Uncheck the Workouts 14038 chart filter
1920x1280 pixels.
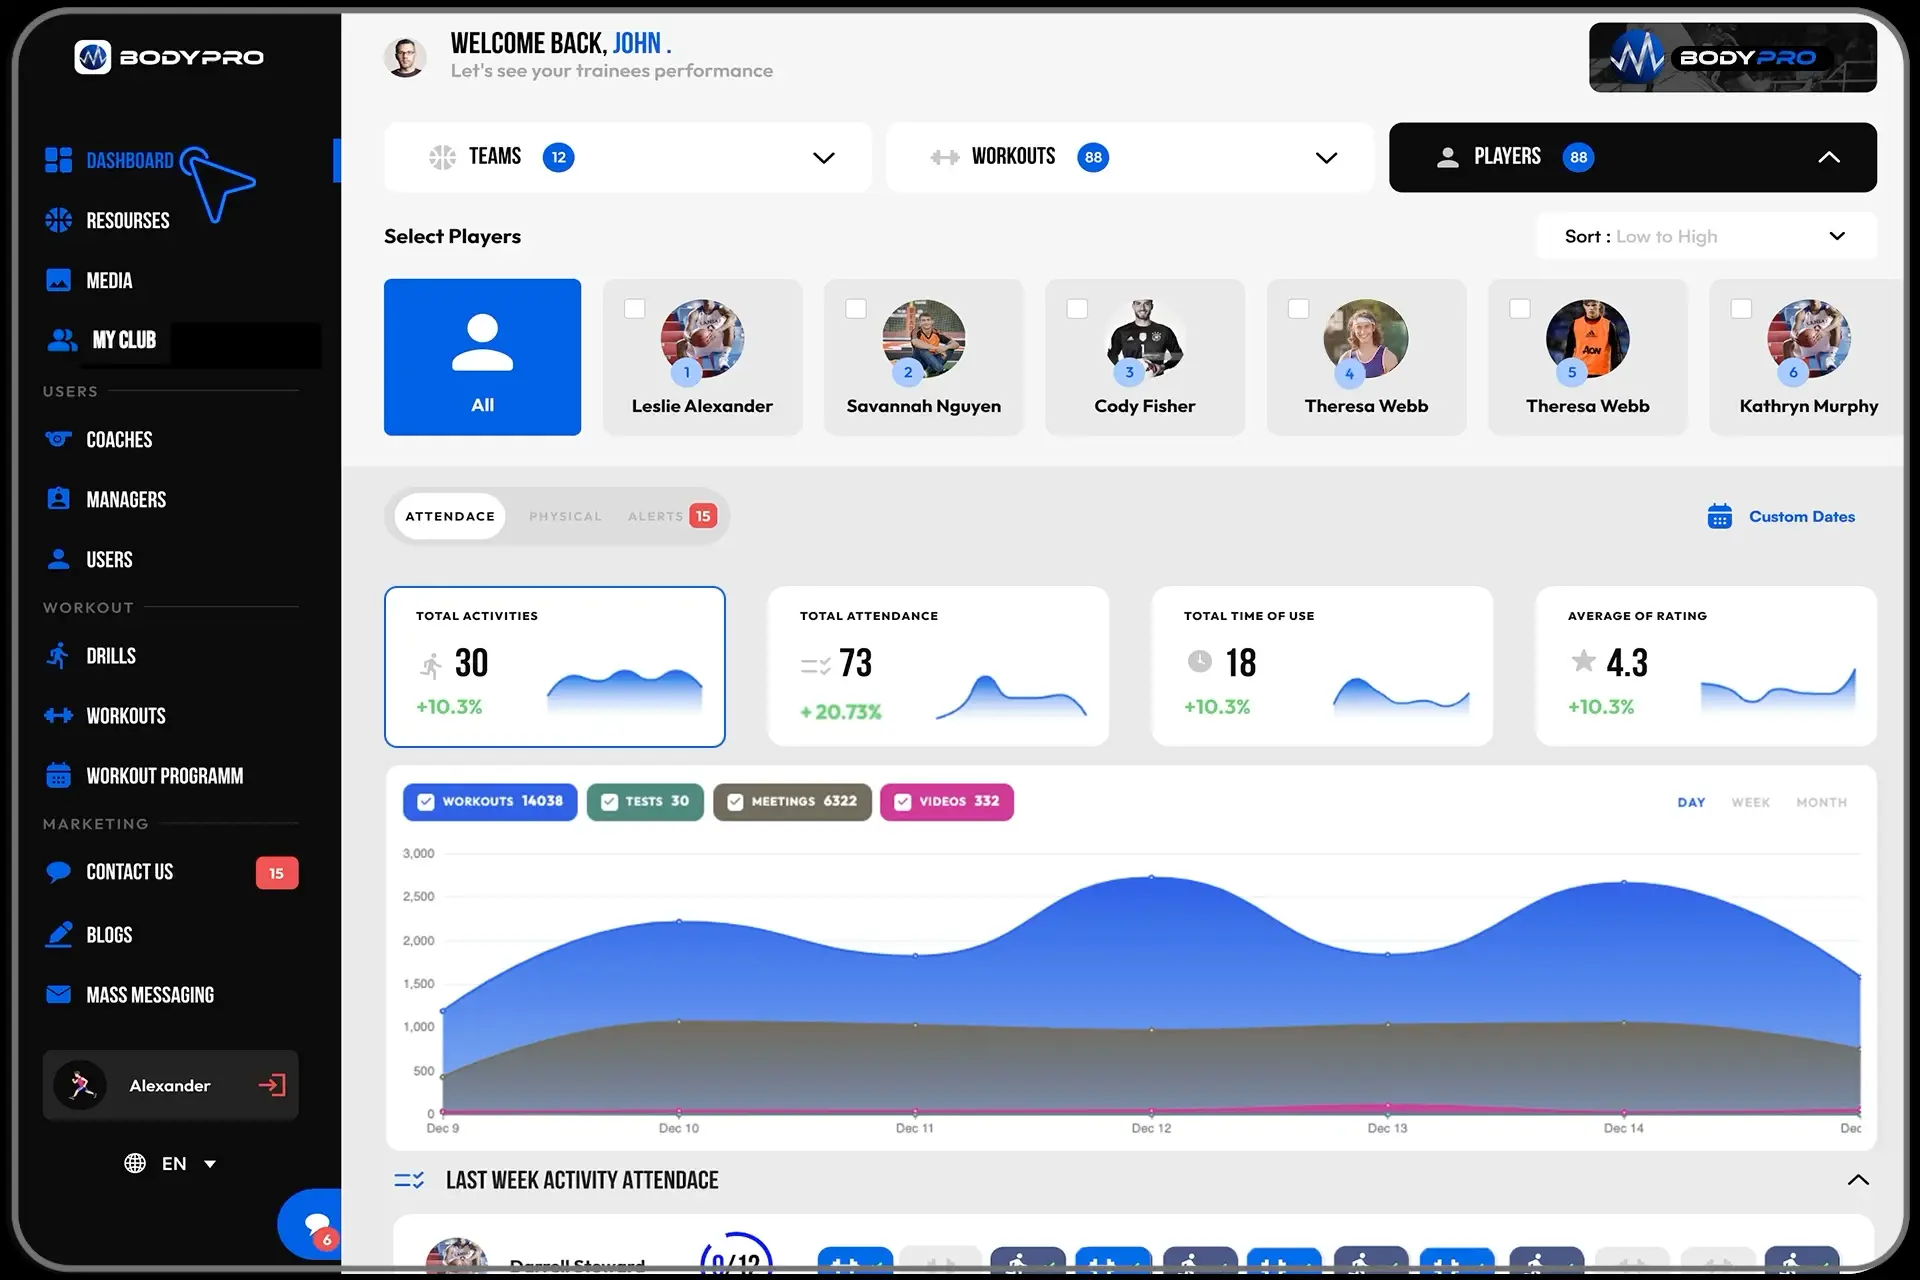426,802
